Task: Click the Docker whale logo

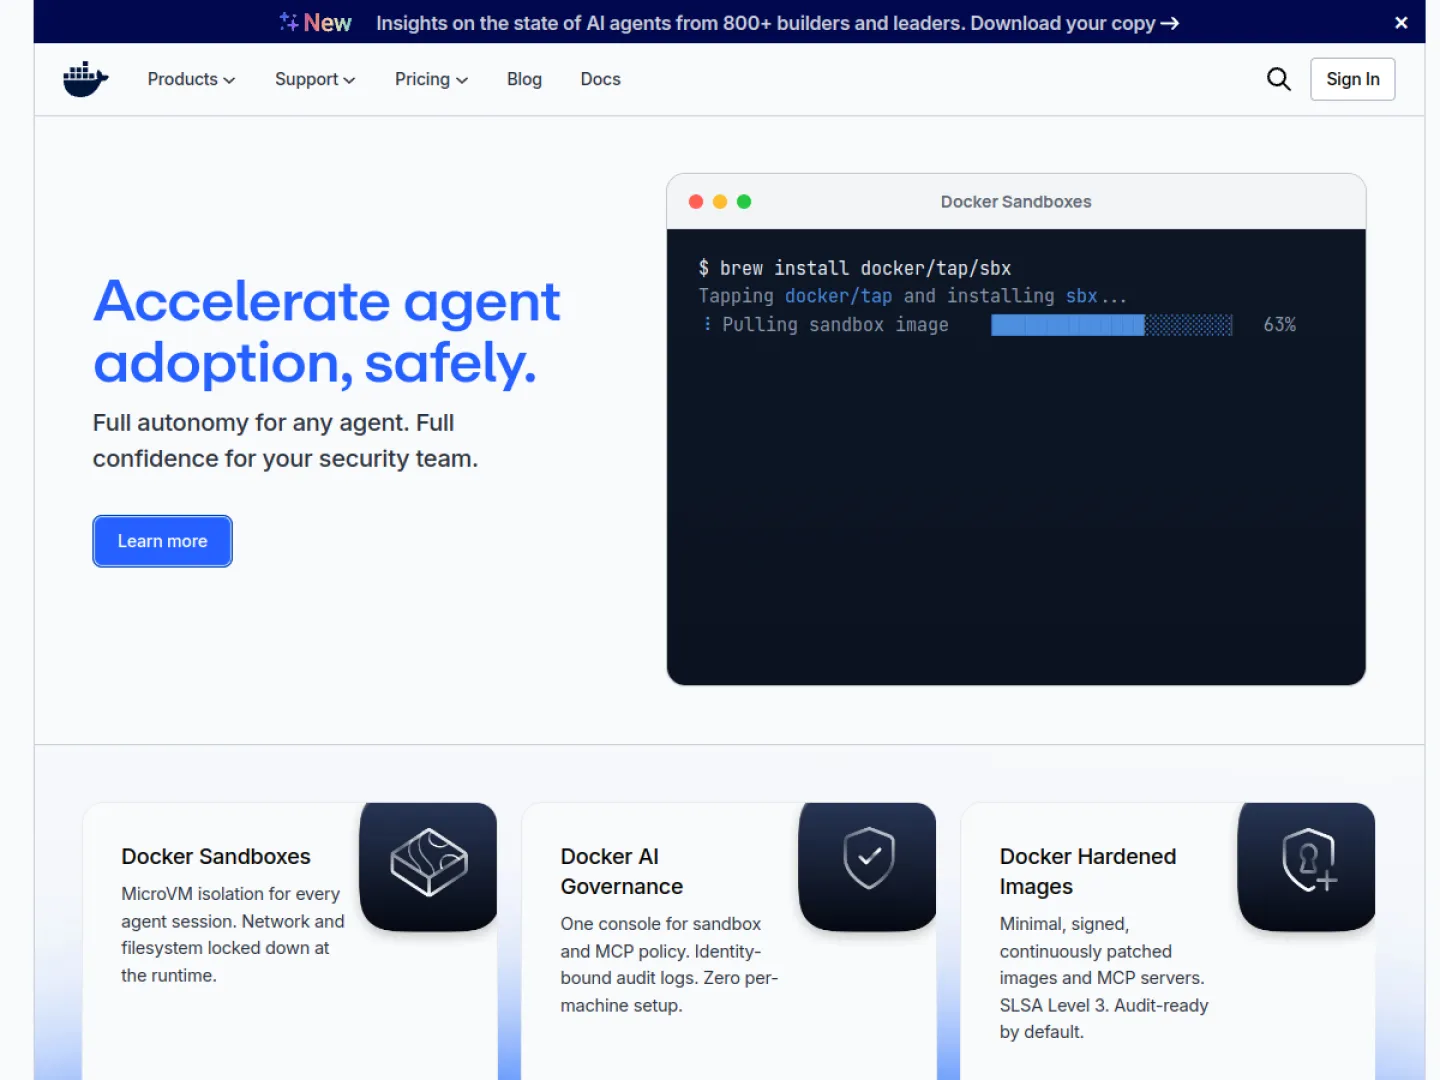Action: pyautogui.click(x=85, y=79)
